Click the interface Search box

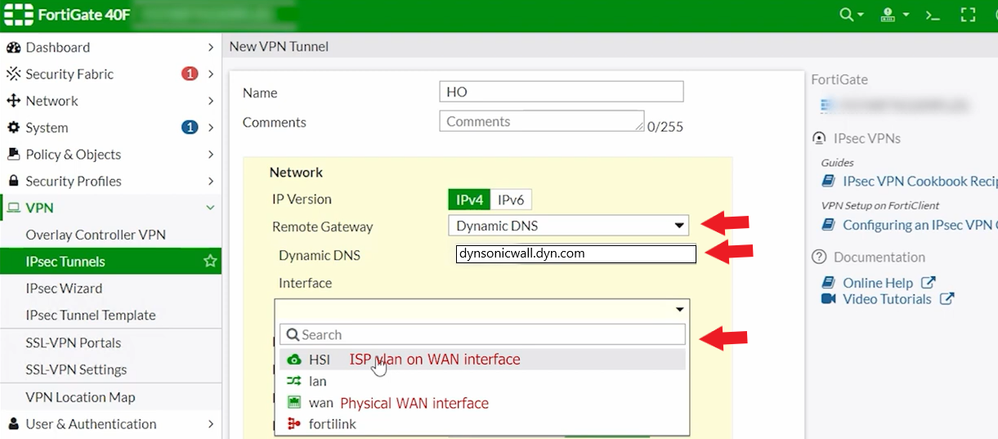[x=482, y=335]
